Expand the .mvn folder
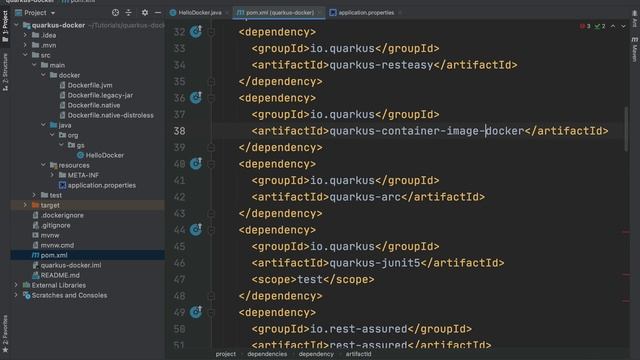Screen dimensions: 640x360 coord(25,45)
